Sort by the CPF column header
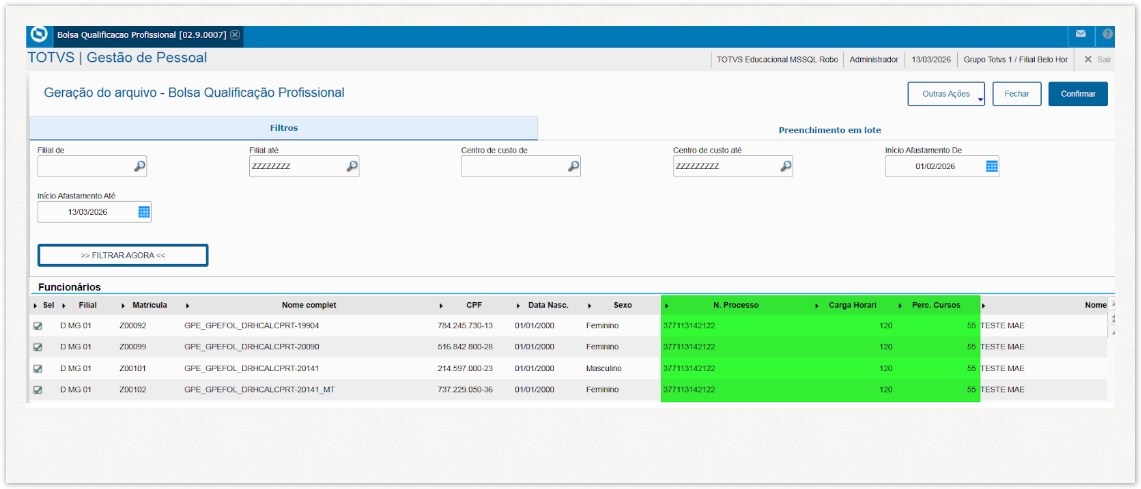Viewport: 1141px width, 489px height. coord(474,305)
